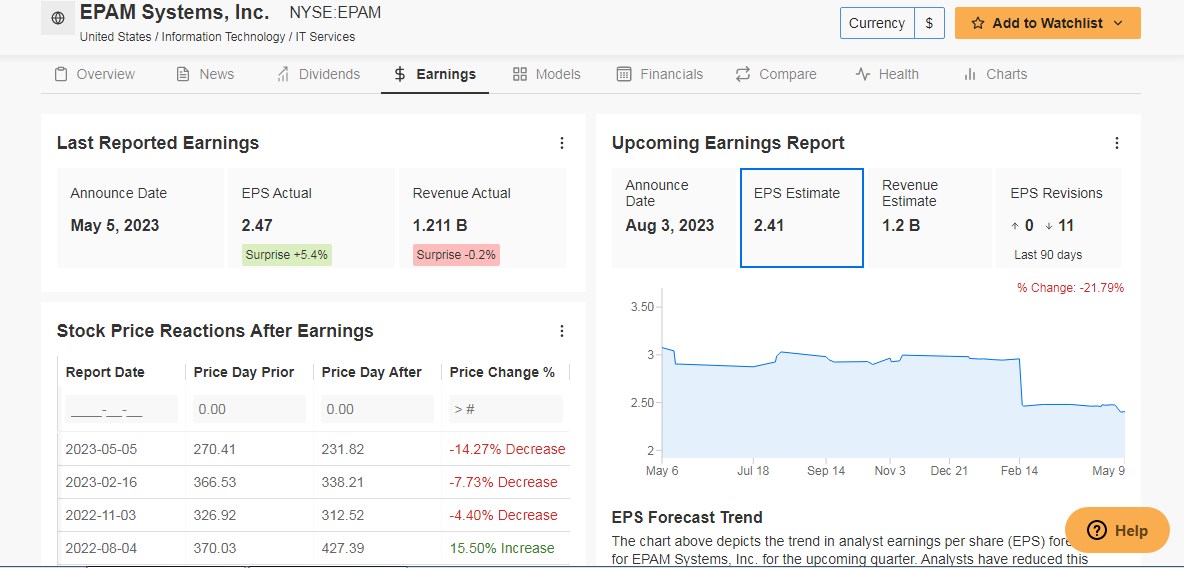Click the star icon in Add to Watchlist
Viewport: 1184px width, 568px height.
pos(978,23)
